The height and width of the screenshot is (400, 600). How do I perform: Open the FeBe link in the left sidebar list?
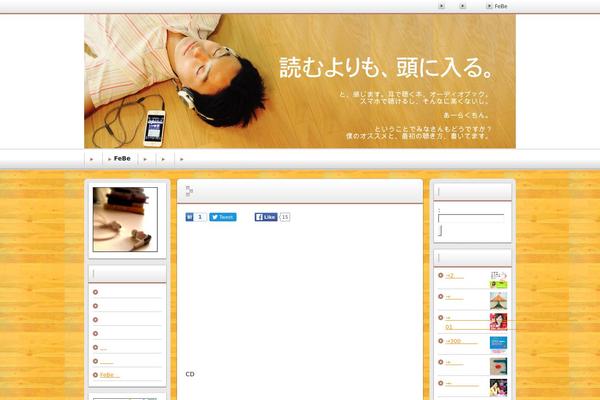pyautogui.click(x=109, y=375)
